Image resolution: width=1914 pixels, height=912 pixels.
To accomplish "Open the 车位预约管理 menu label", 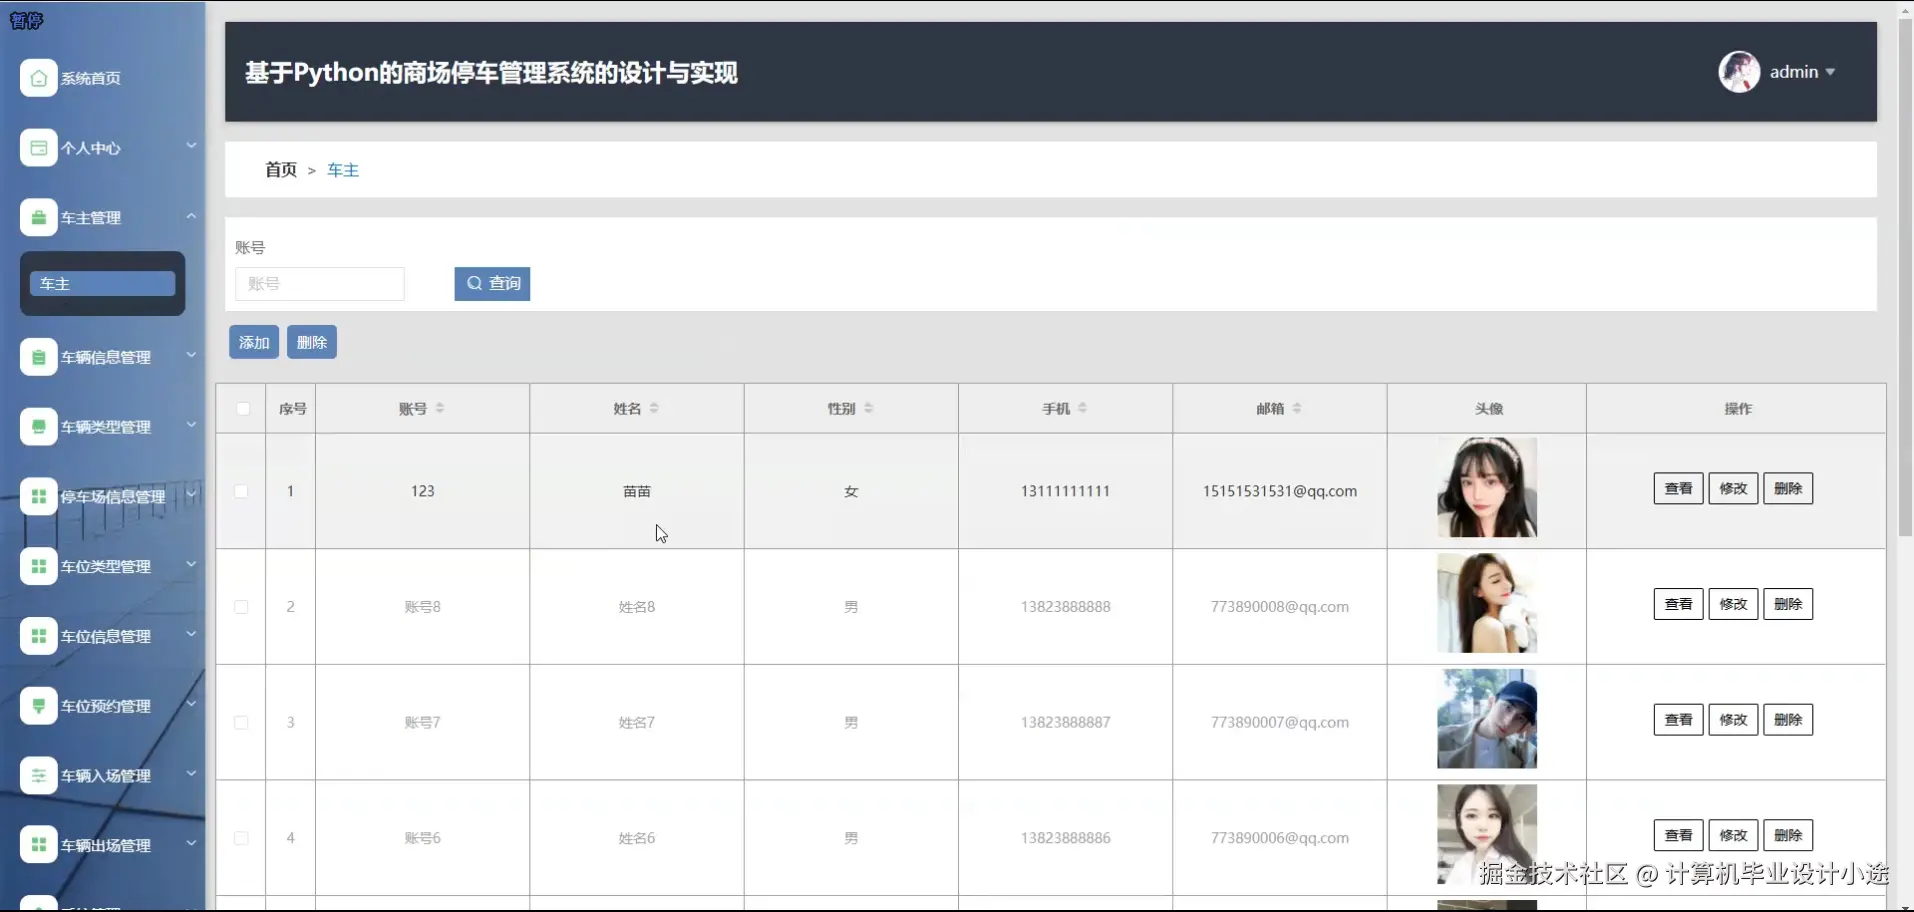I will point(106,706).
